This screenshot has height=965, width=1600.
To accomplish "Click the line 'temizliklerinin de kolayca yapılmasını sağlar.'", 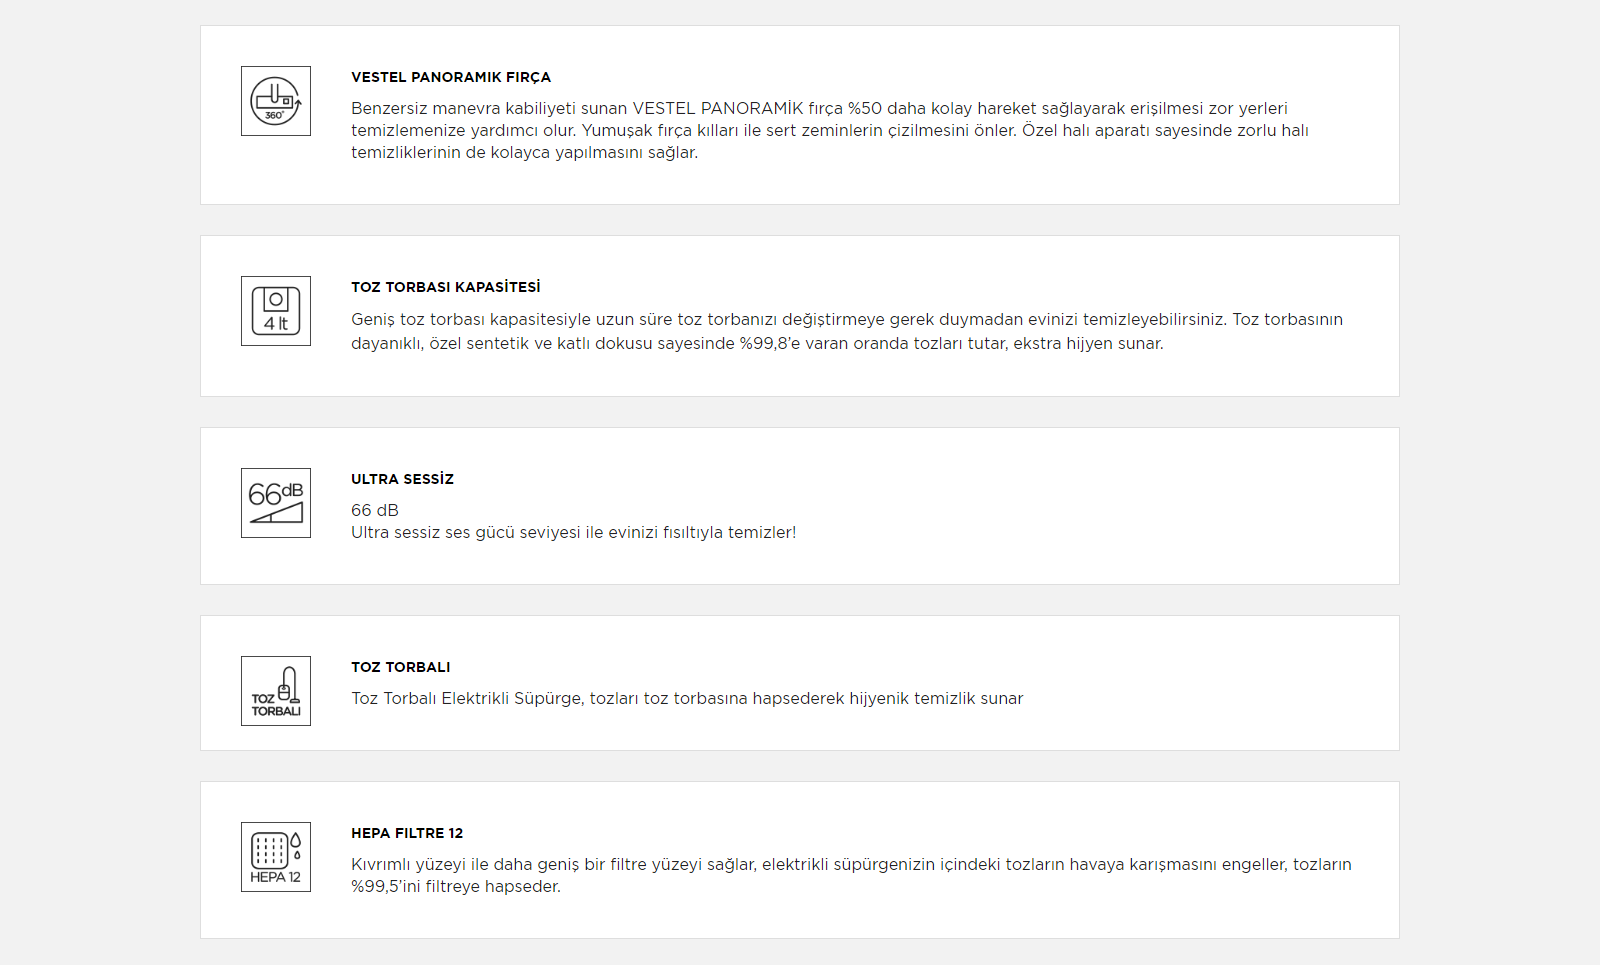I will click(x=524, y=152).
